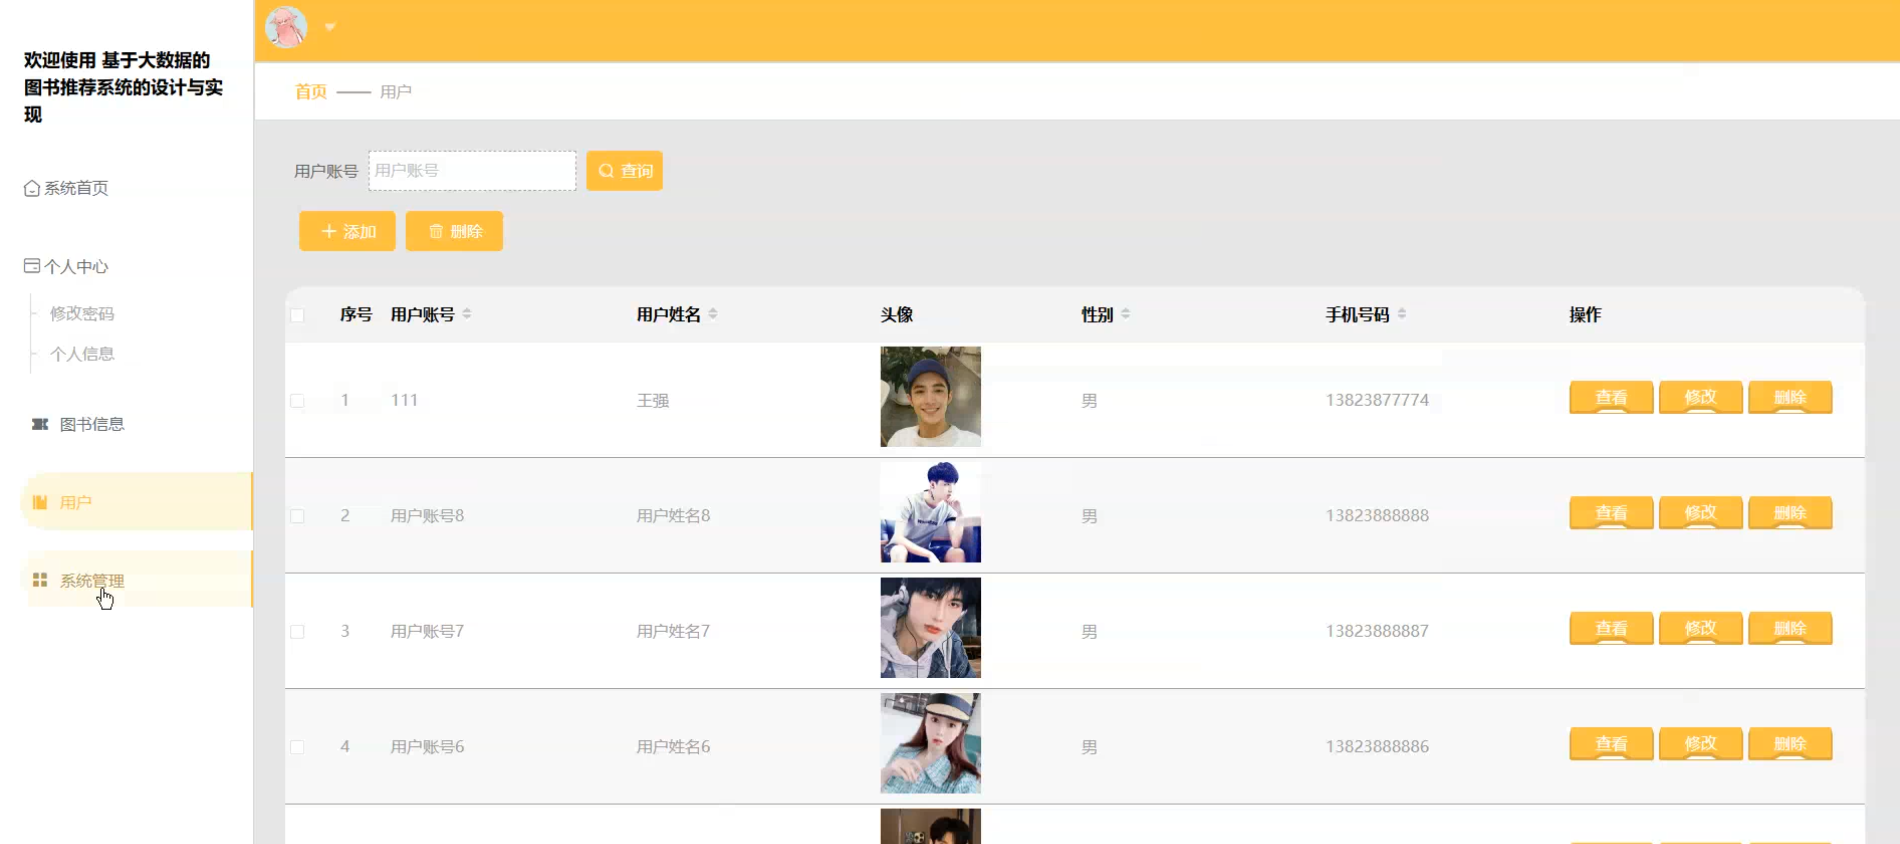Sort by the 用户账号 column arrows

(x=467, y=314)
